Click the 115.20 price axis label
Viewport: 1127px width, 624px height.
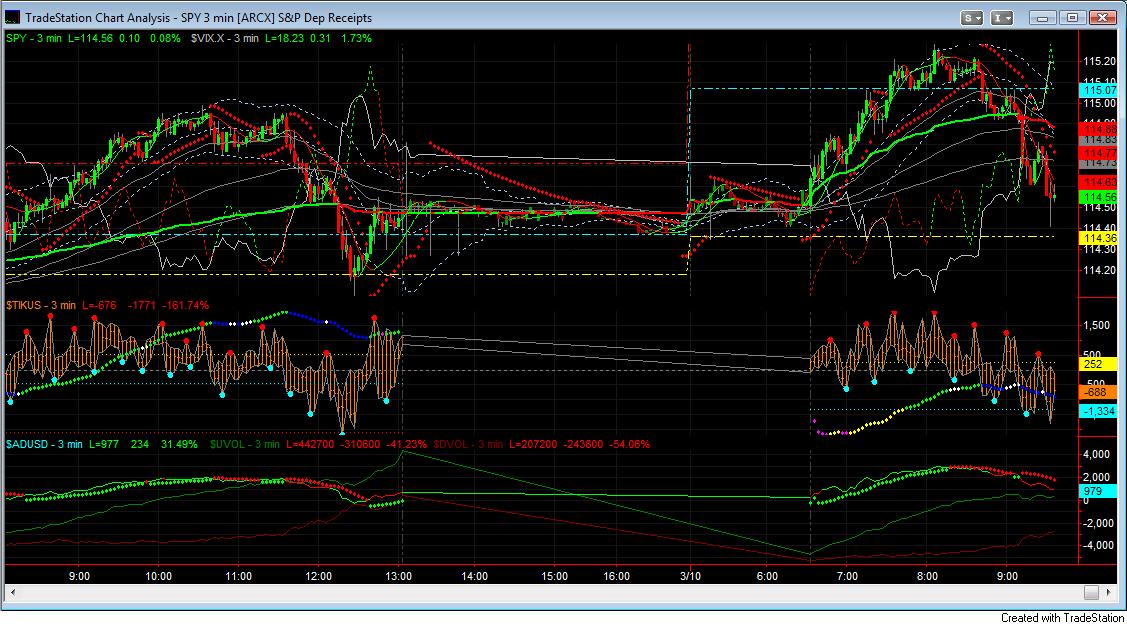click(1098, 61)
